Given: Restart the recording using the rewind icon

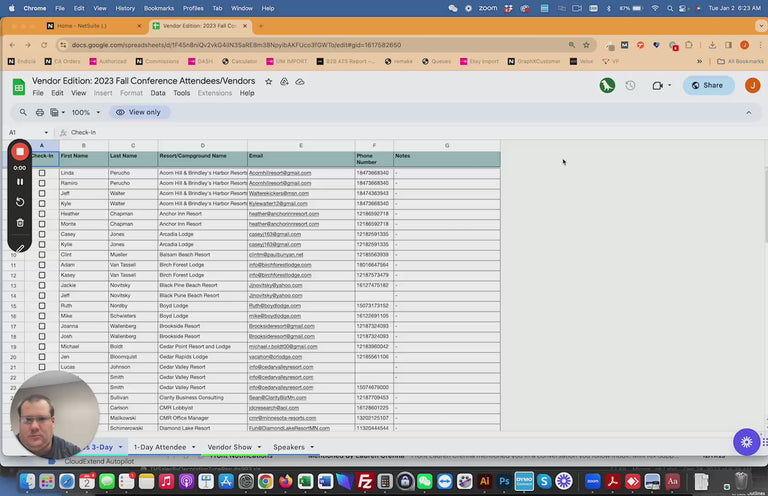Looking at the screenshot, I should pyautogui.click(x=20, y=202).
